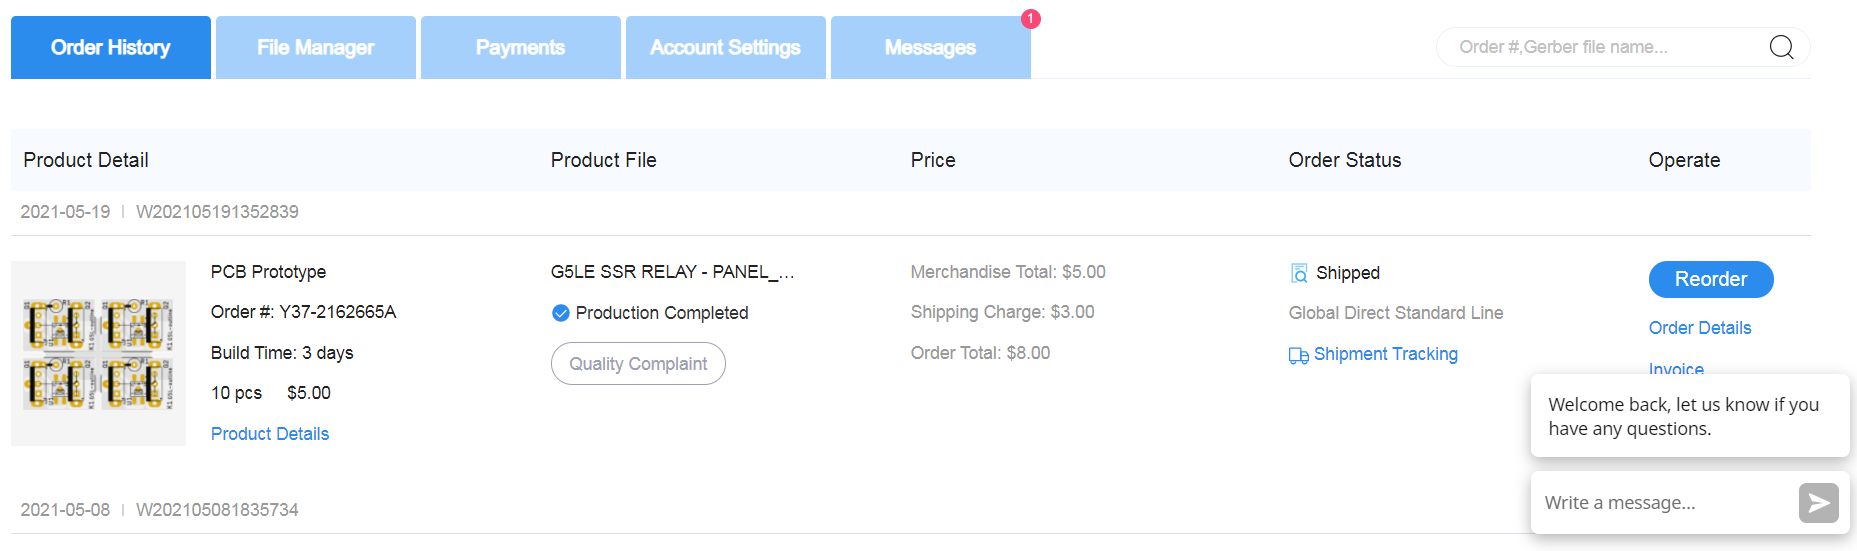This screenshot has height=551, width=1857.
Task: Click the shipped status document icon
Action: point(1299,273)
